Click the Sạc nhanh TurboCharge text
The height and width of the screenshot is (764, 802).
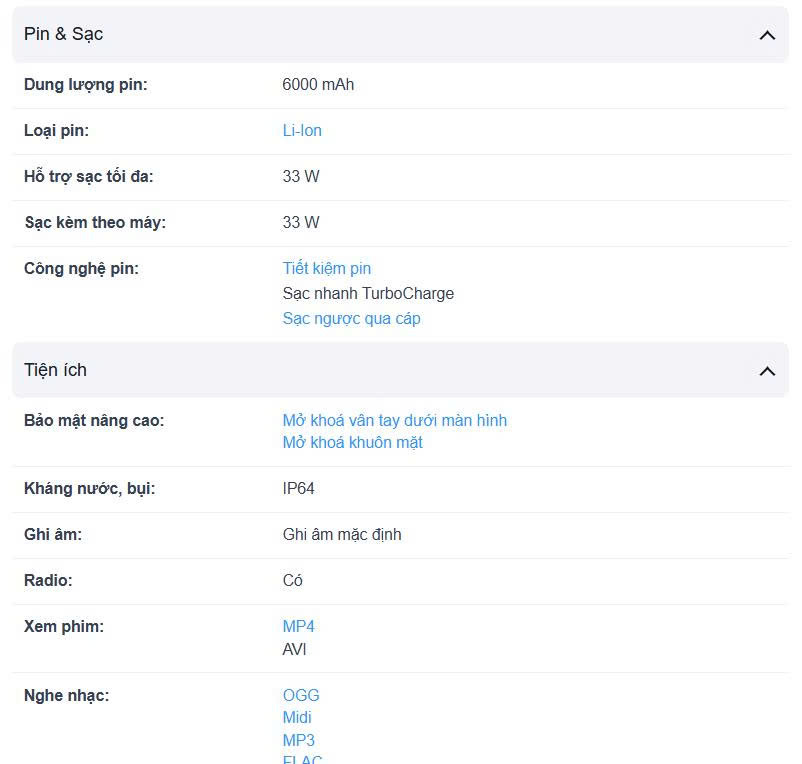368,293
